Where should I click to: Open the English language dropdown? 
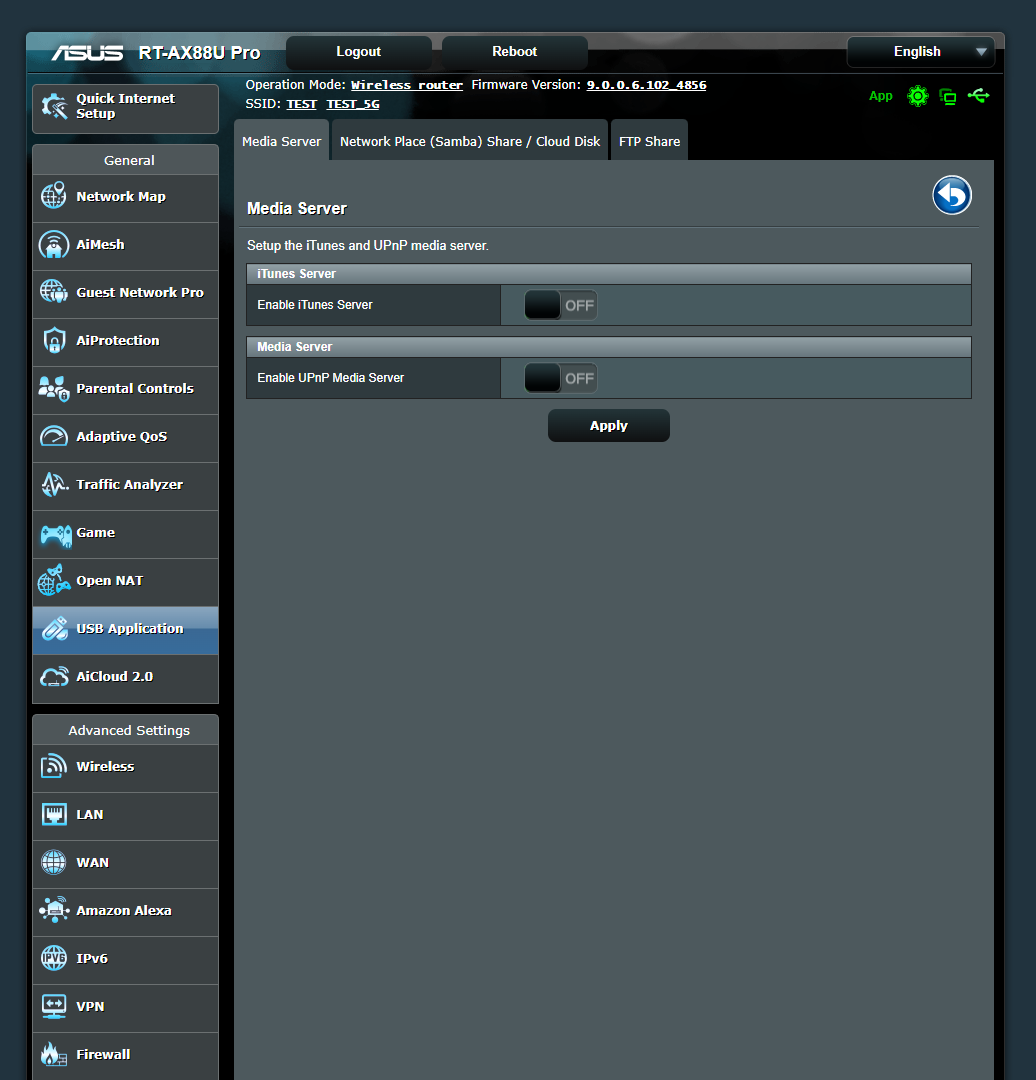pyautogui.click(x=920, y=52)
